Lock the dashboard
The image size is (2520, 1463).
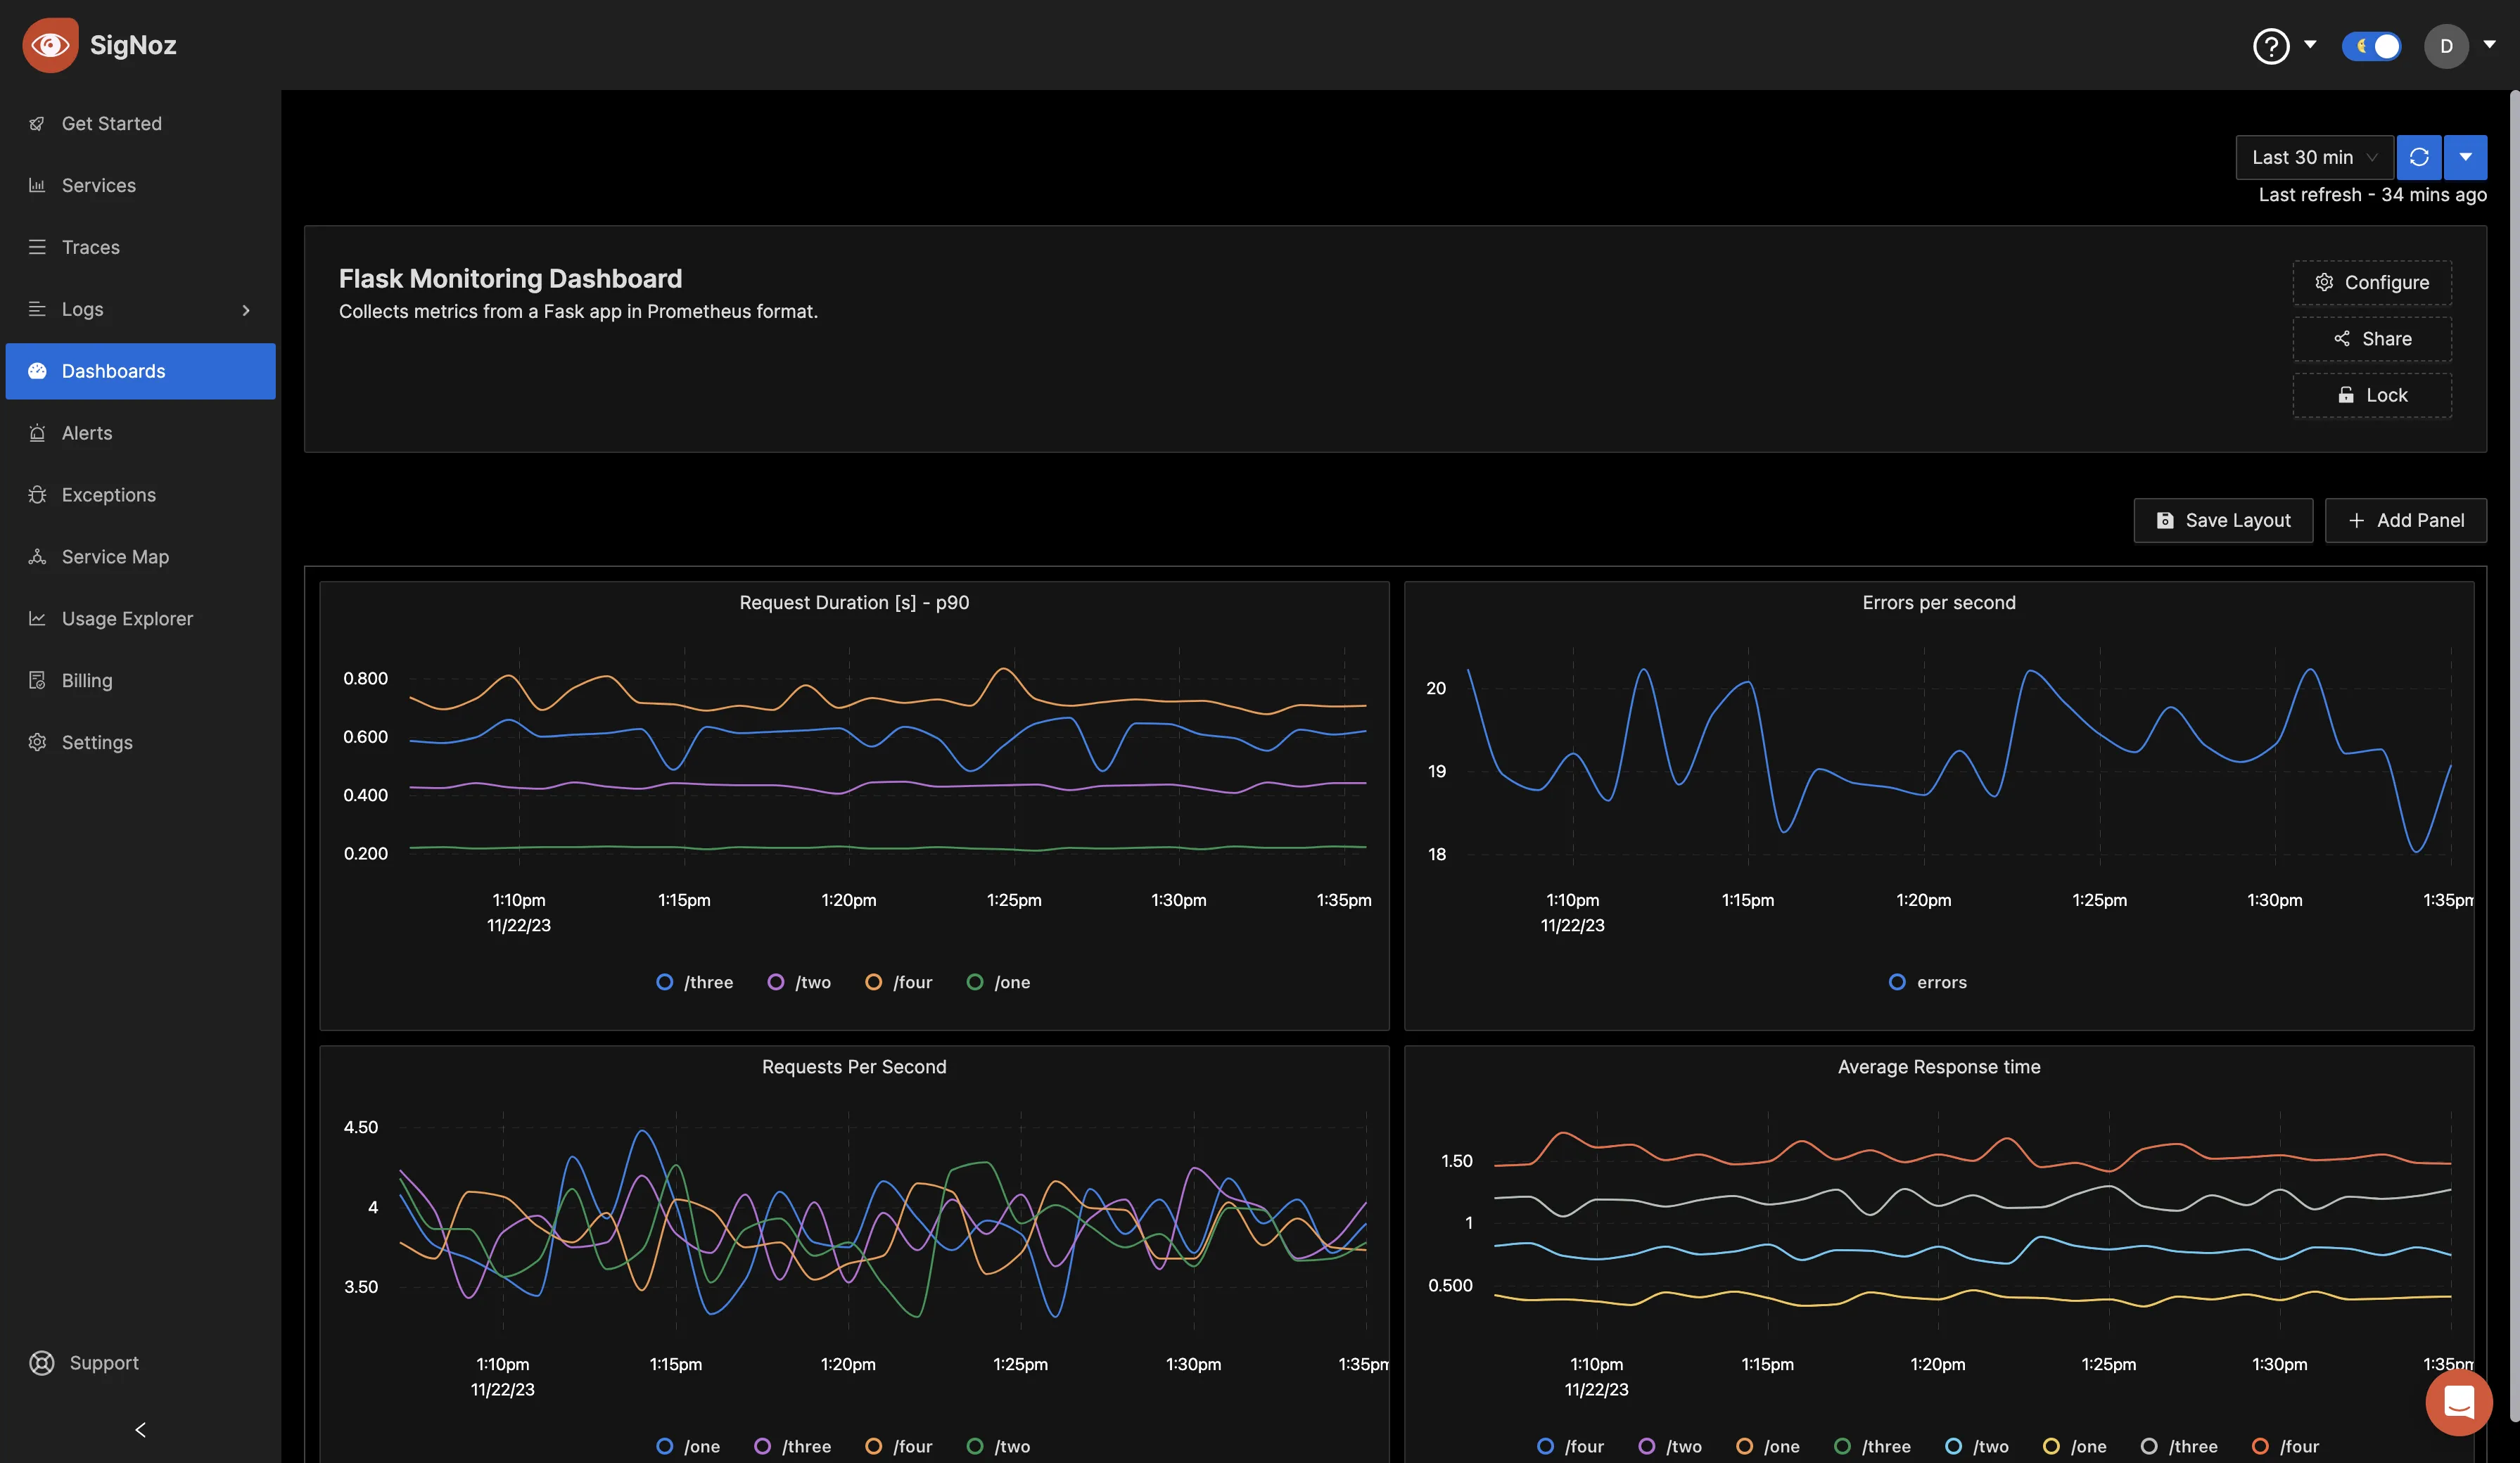2372,395
